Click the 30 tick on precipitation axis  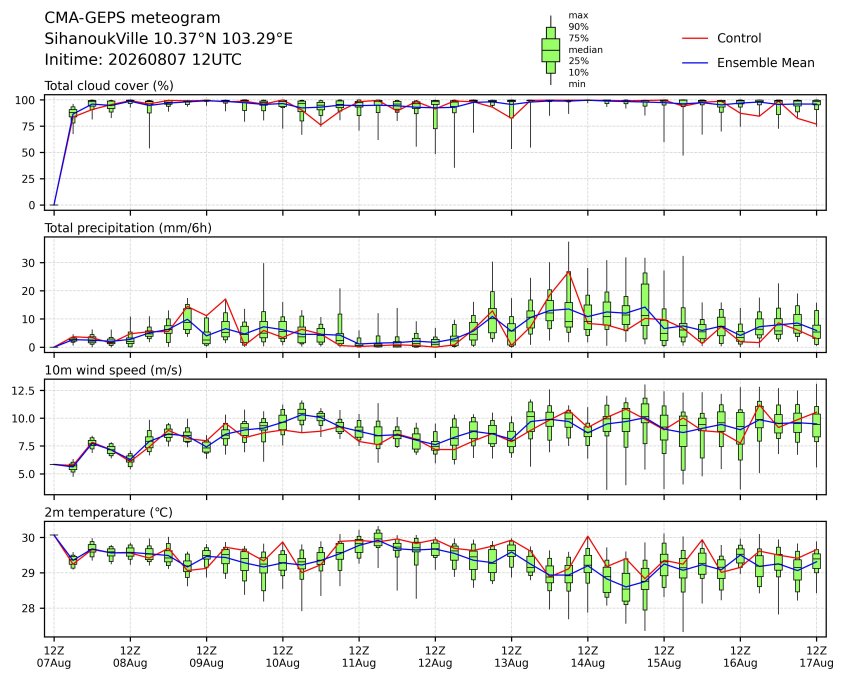coord(29,263)
